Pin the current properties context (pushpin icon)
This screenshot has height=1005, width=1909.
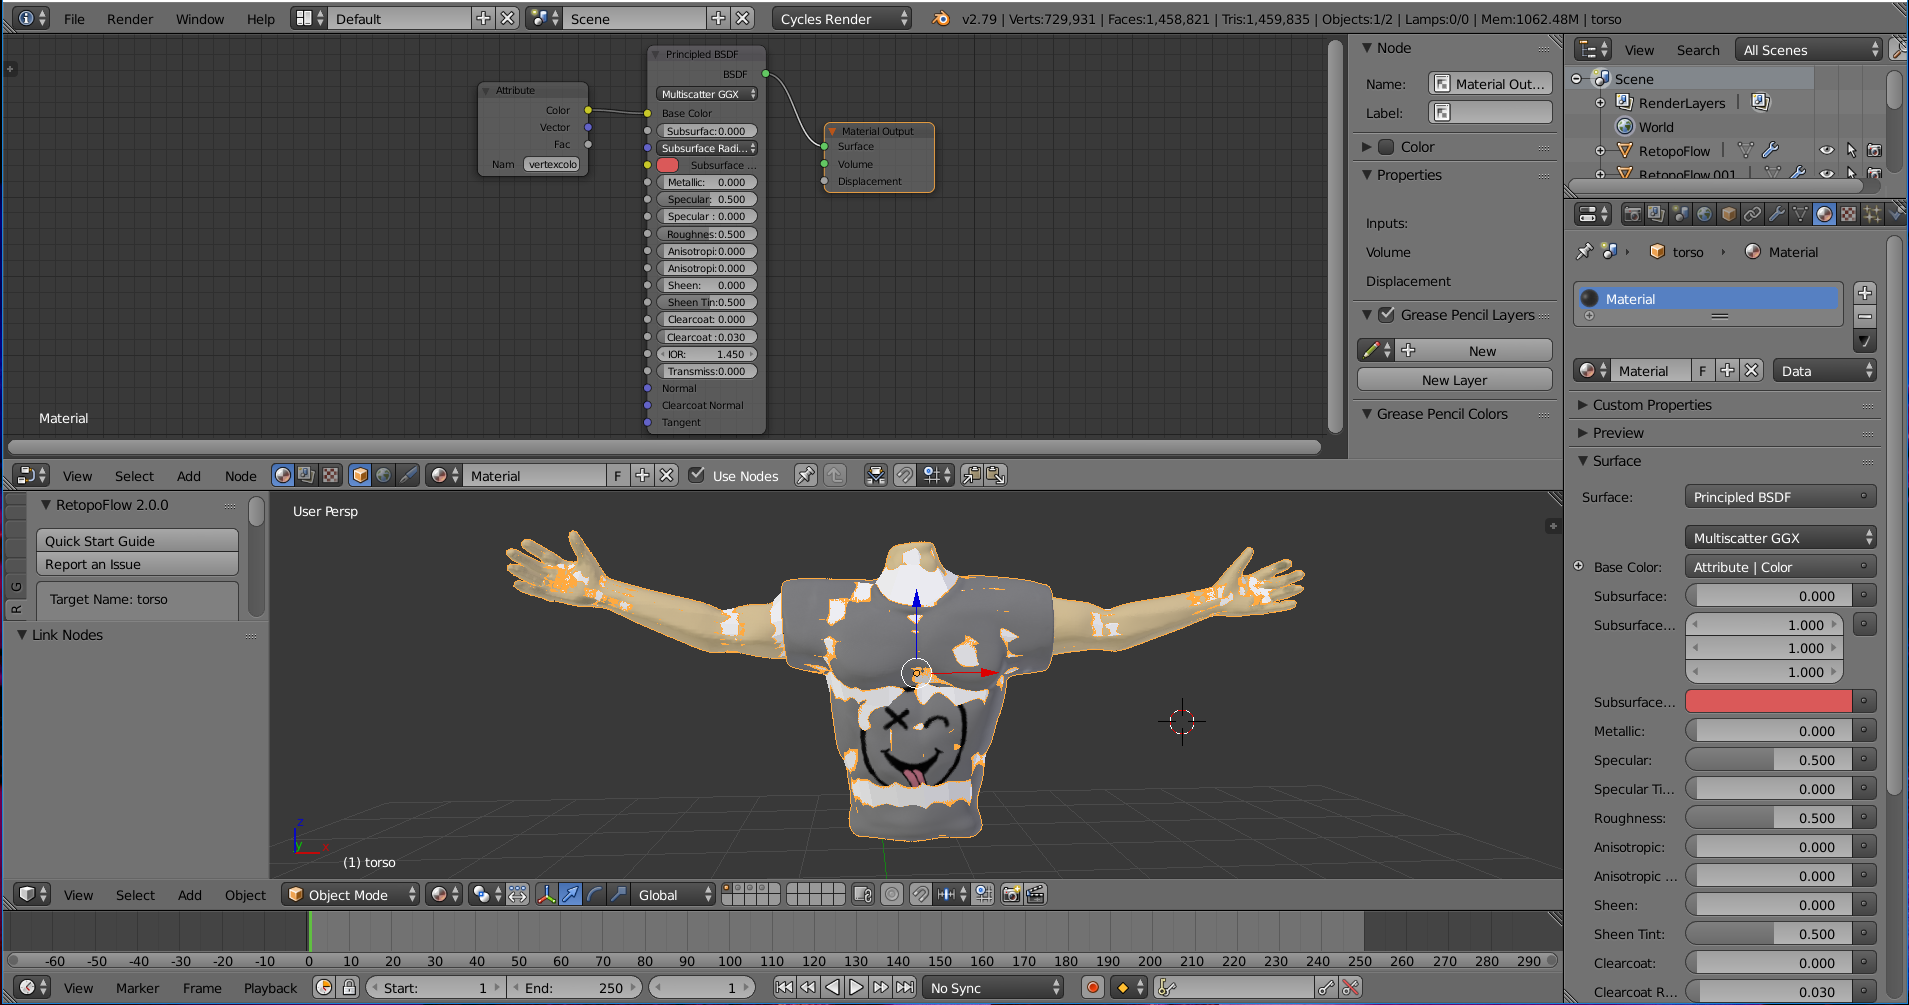(x=1583, y=251)
